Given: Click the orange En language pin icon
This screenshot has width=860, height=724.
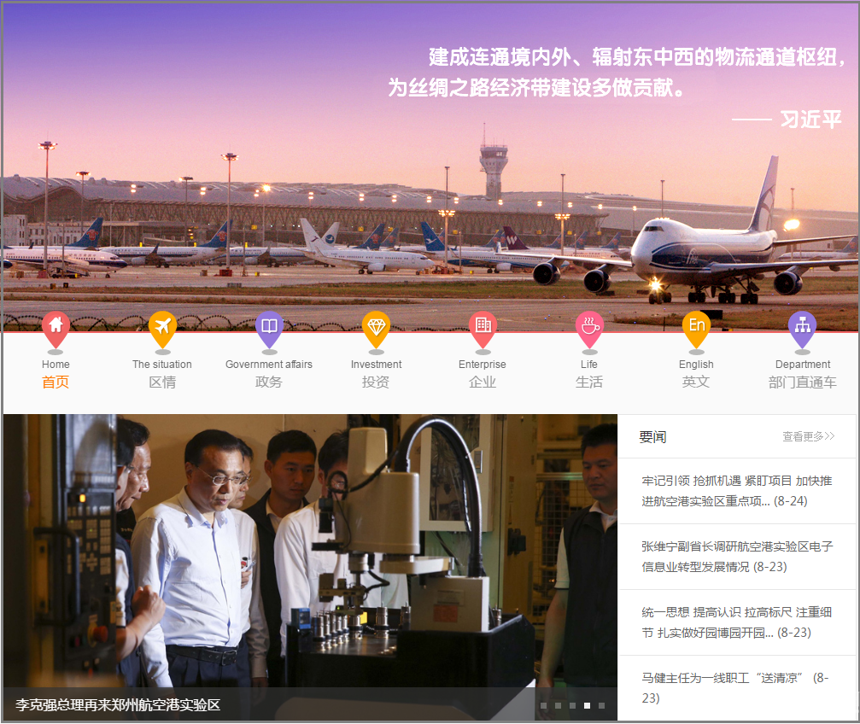Looking at the screenshot, I should pyautogui.click(x=696, y=329).
